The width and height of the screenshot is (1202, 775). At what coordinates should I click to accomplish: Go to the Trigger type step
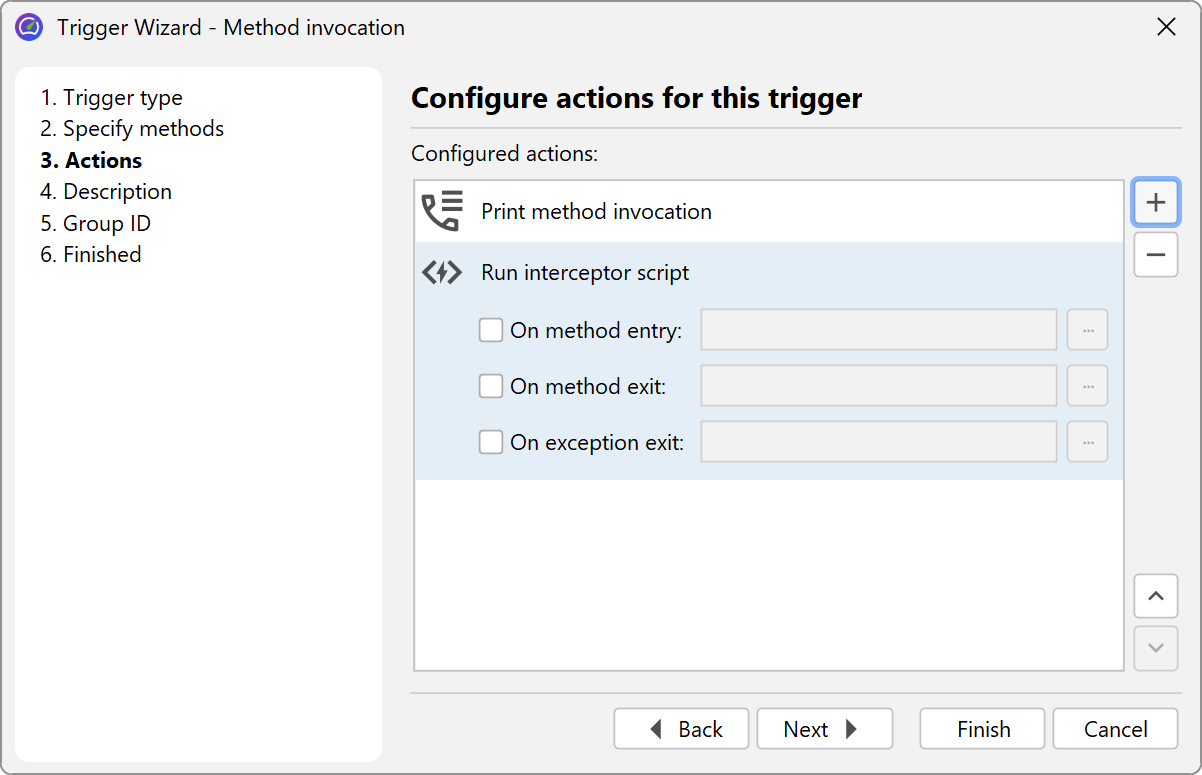[x=111, y=98]
